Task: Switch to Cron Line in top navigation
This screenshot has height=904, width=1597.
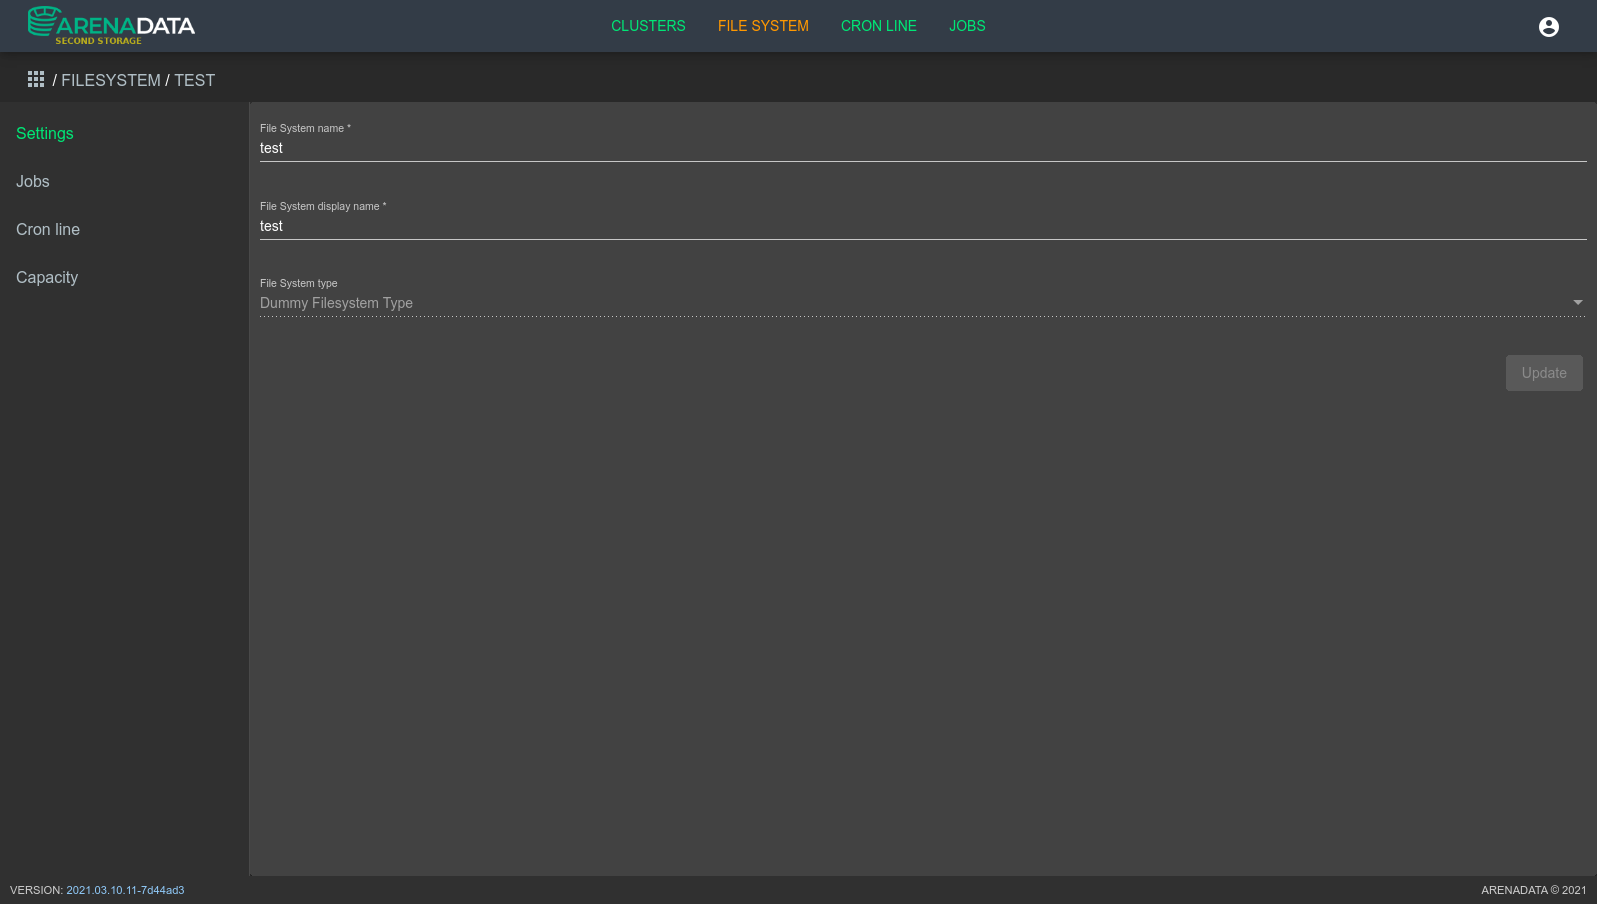Action: coord(878,26)
